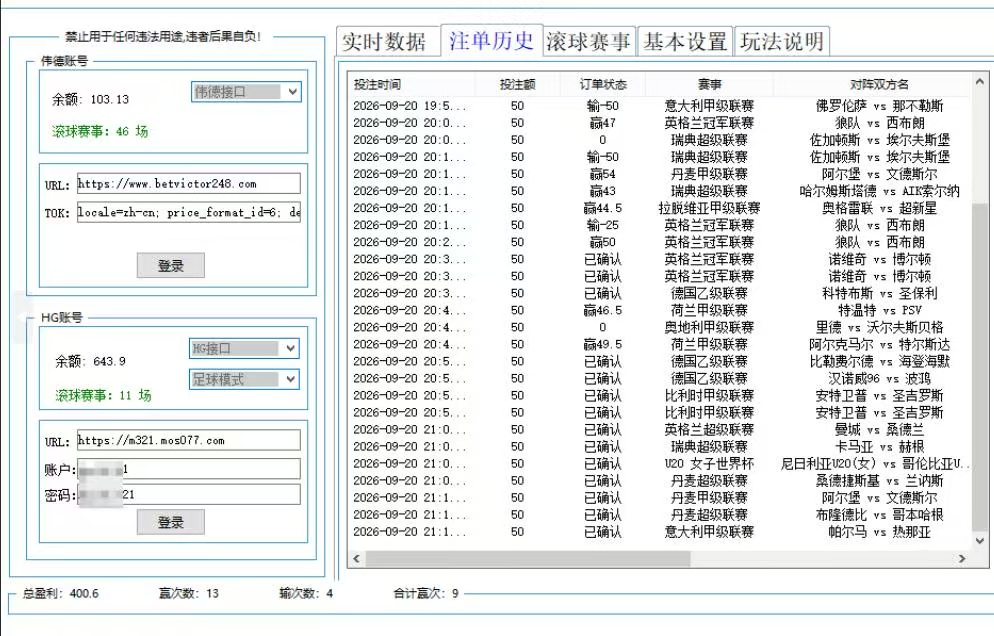Viewport: 994px width, 636px height.
Task: Select 特温特 vs PSV row
Action: coord(659,310)
